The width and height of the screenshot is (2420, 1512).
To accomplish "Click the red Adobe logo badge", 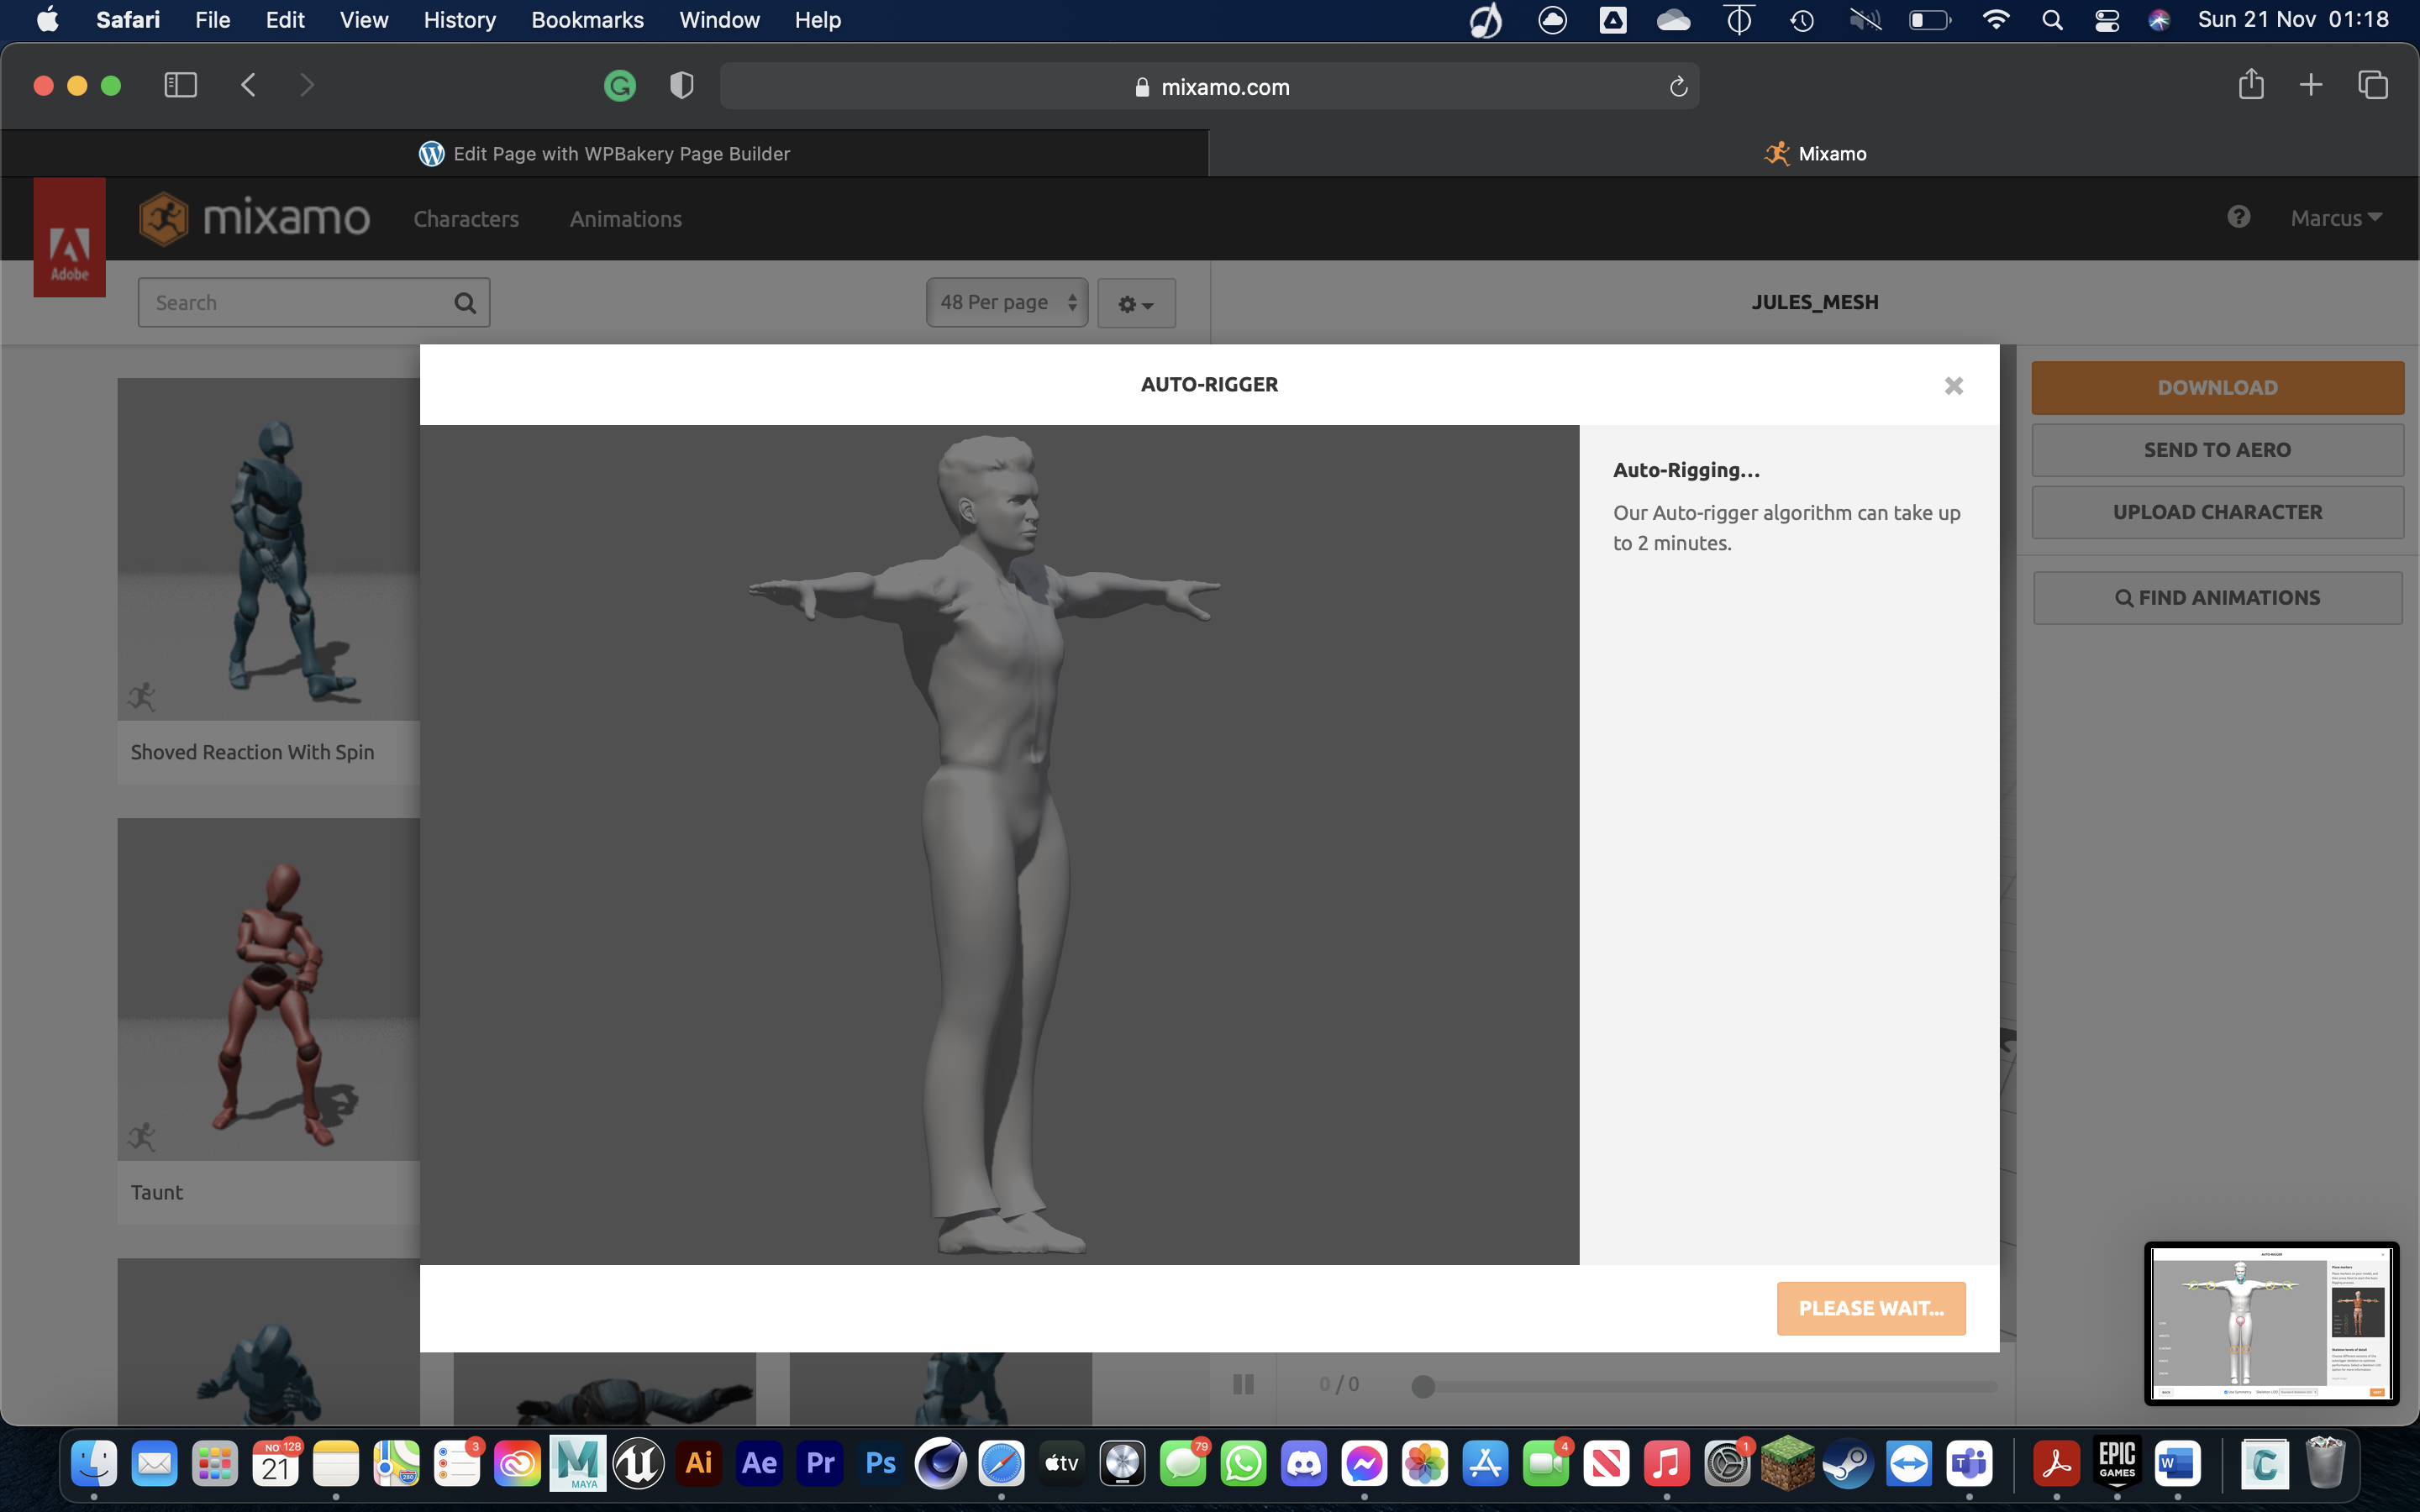I will pos(69,238).
